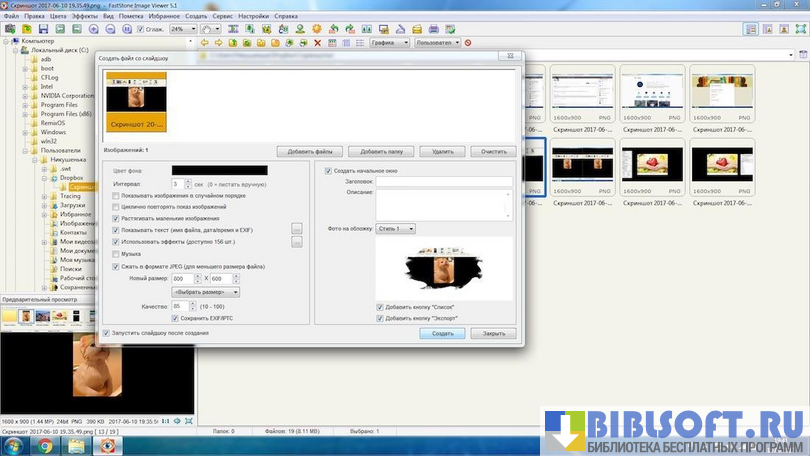Open the Выбрать размер dropdown
The width and height of the screenshot is (810, 456).
point(206,292)
